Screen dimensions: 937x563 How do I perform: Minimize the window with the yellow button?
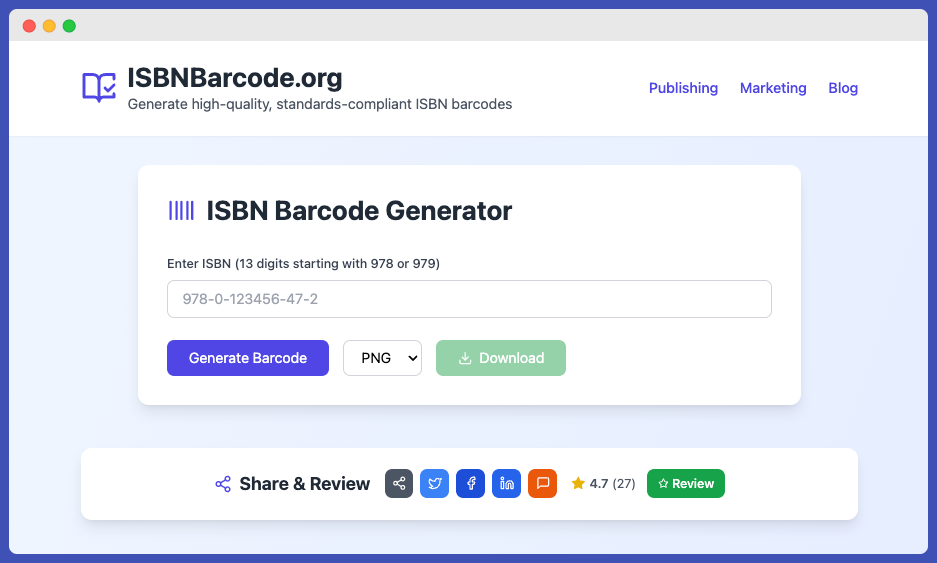pos(49,26)
